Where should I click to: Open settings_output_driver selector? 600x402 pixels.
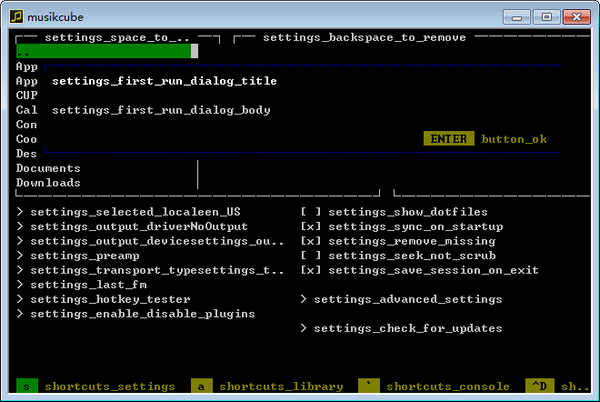[x=139, y=227]
